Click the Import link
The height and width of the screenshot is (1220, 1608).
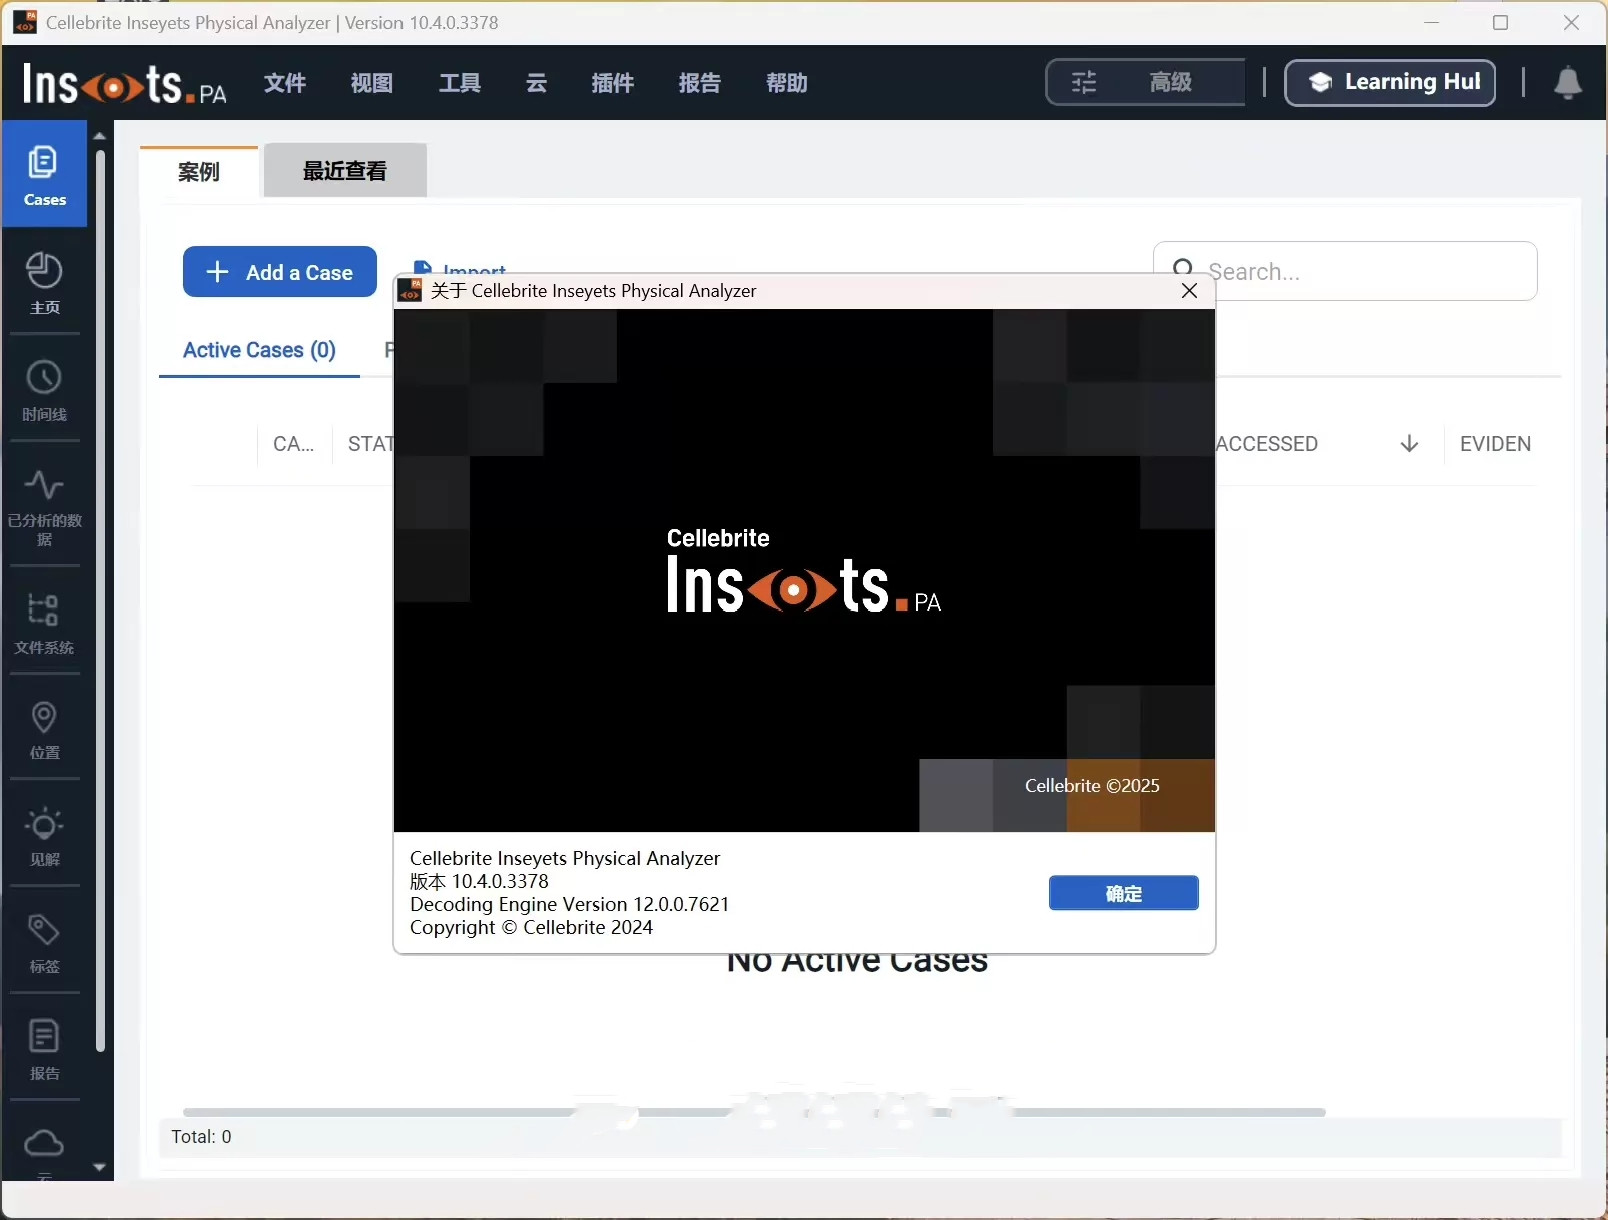[461, 268]
